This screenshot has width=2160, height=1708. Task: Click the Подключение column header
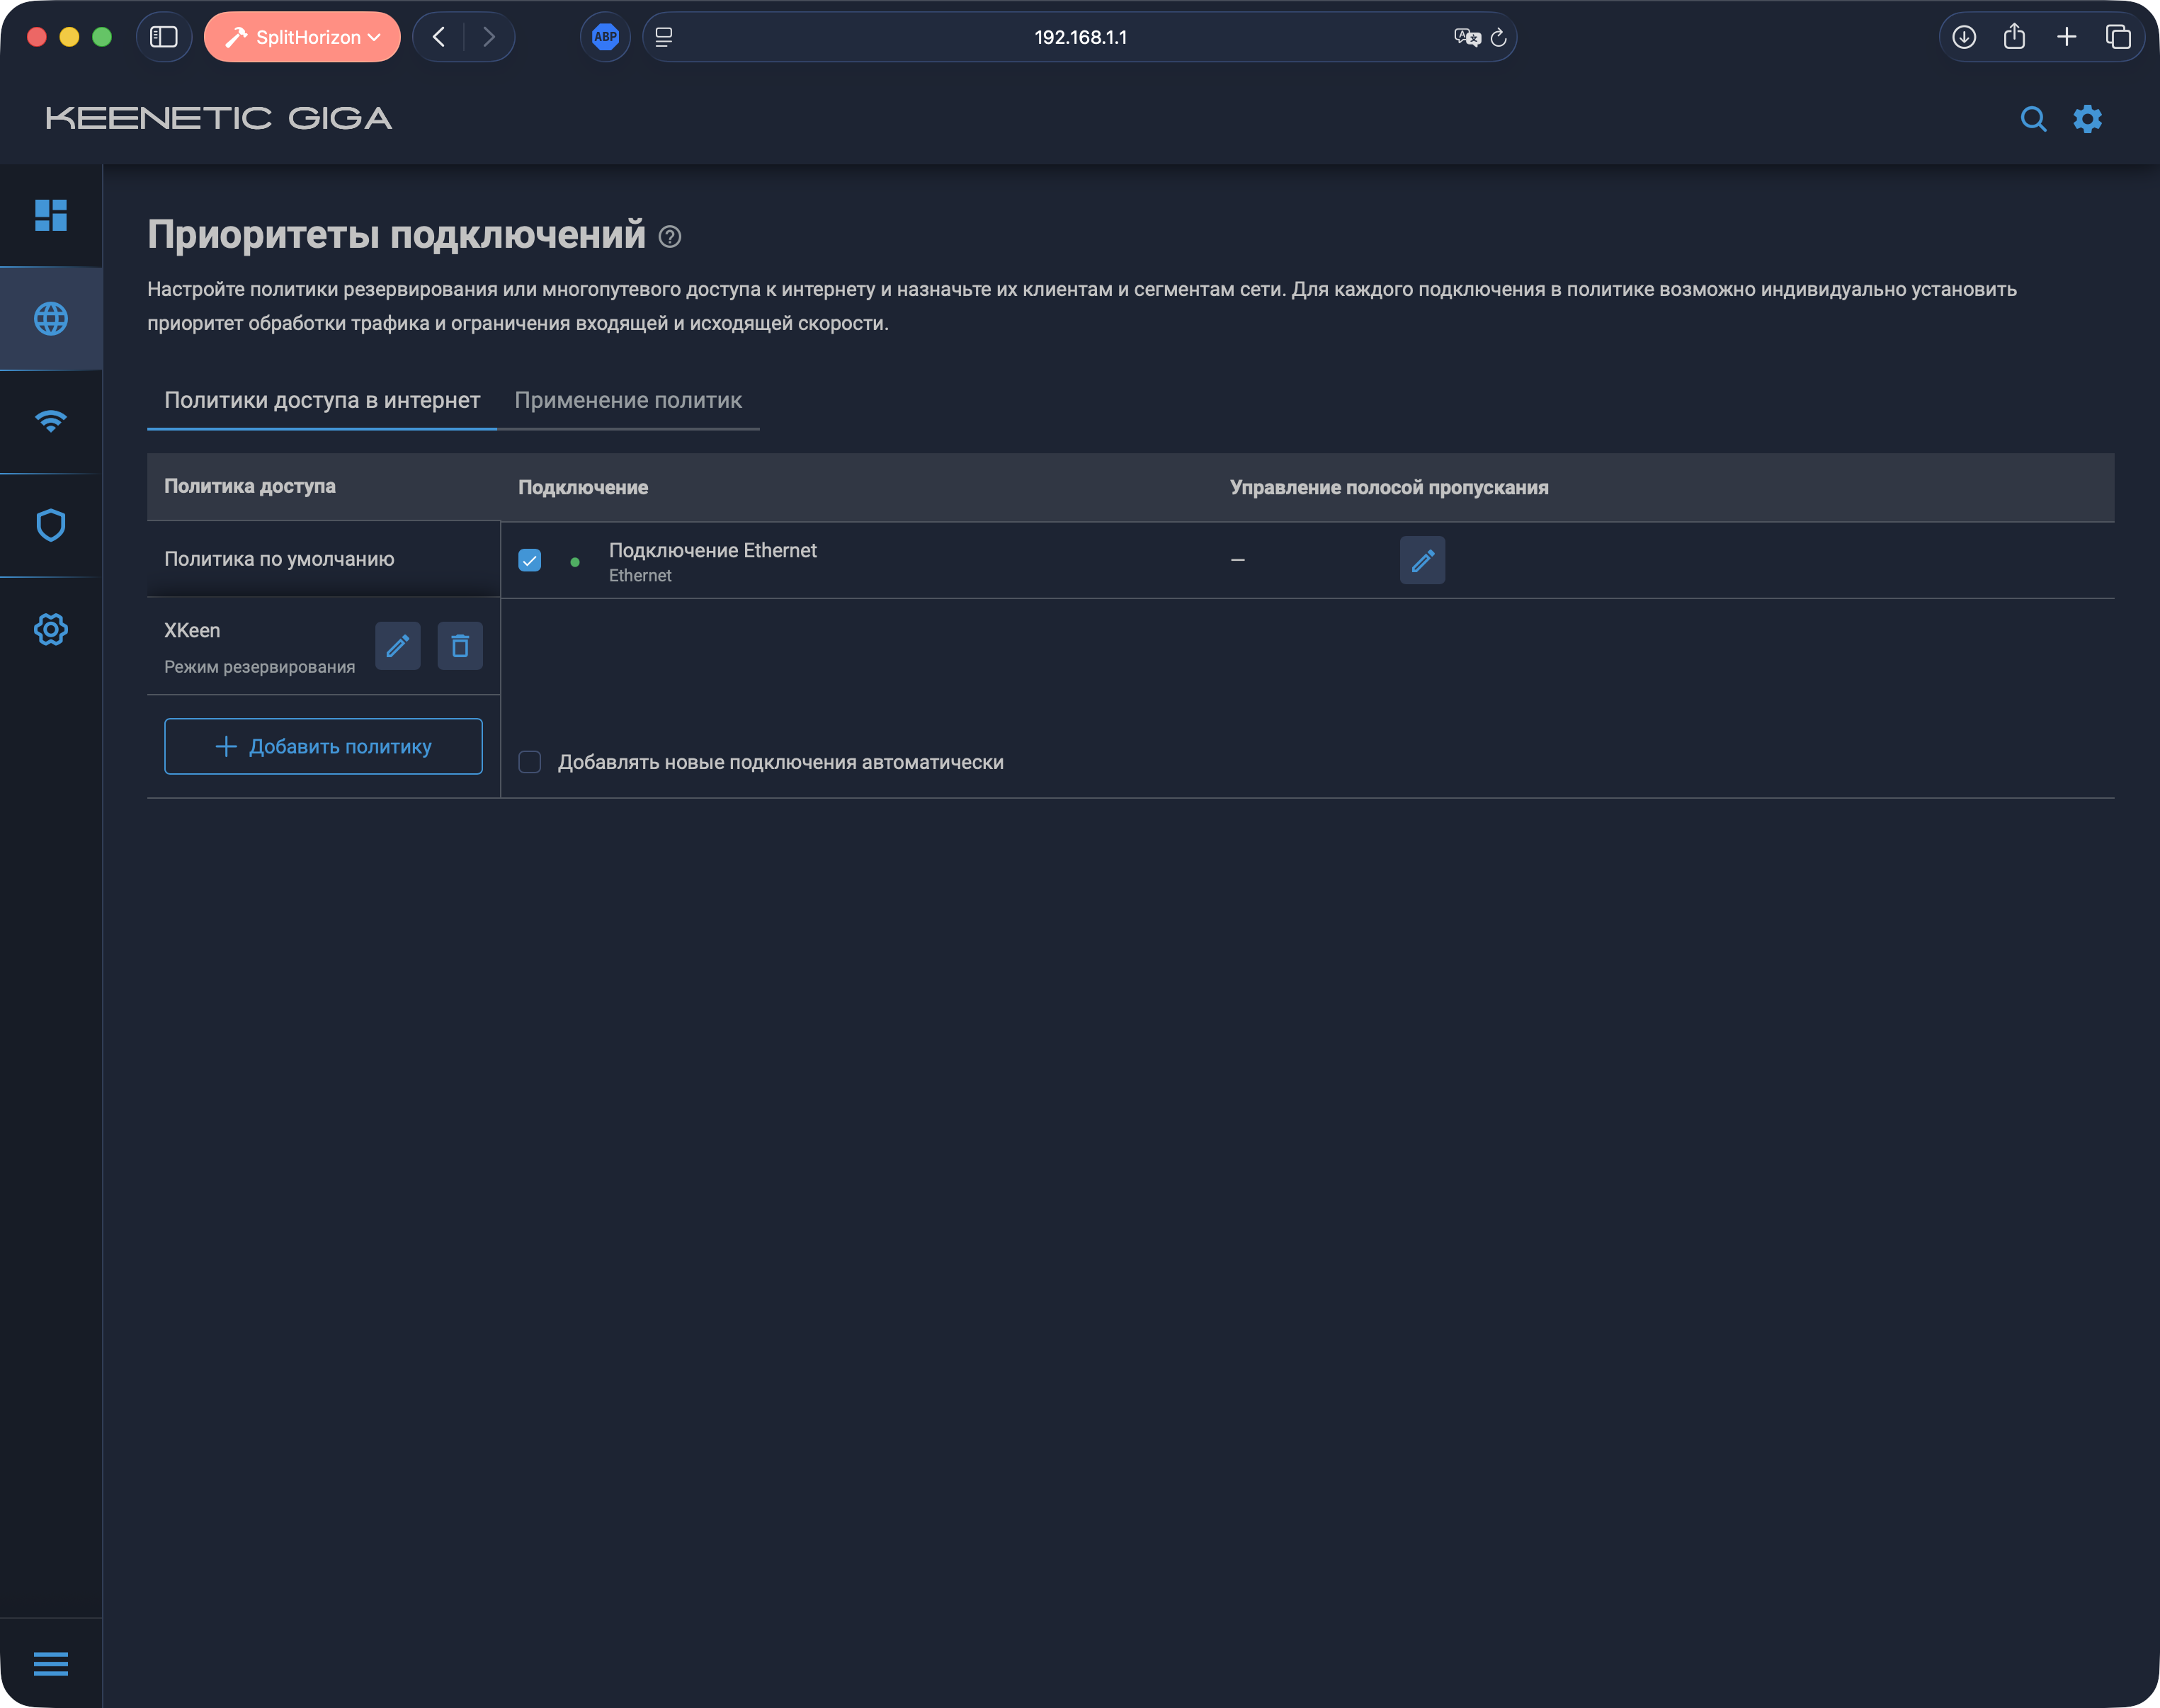(x=583, y=487)
